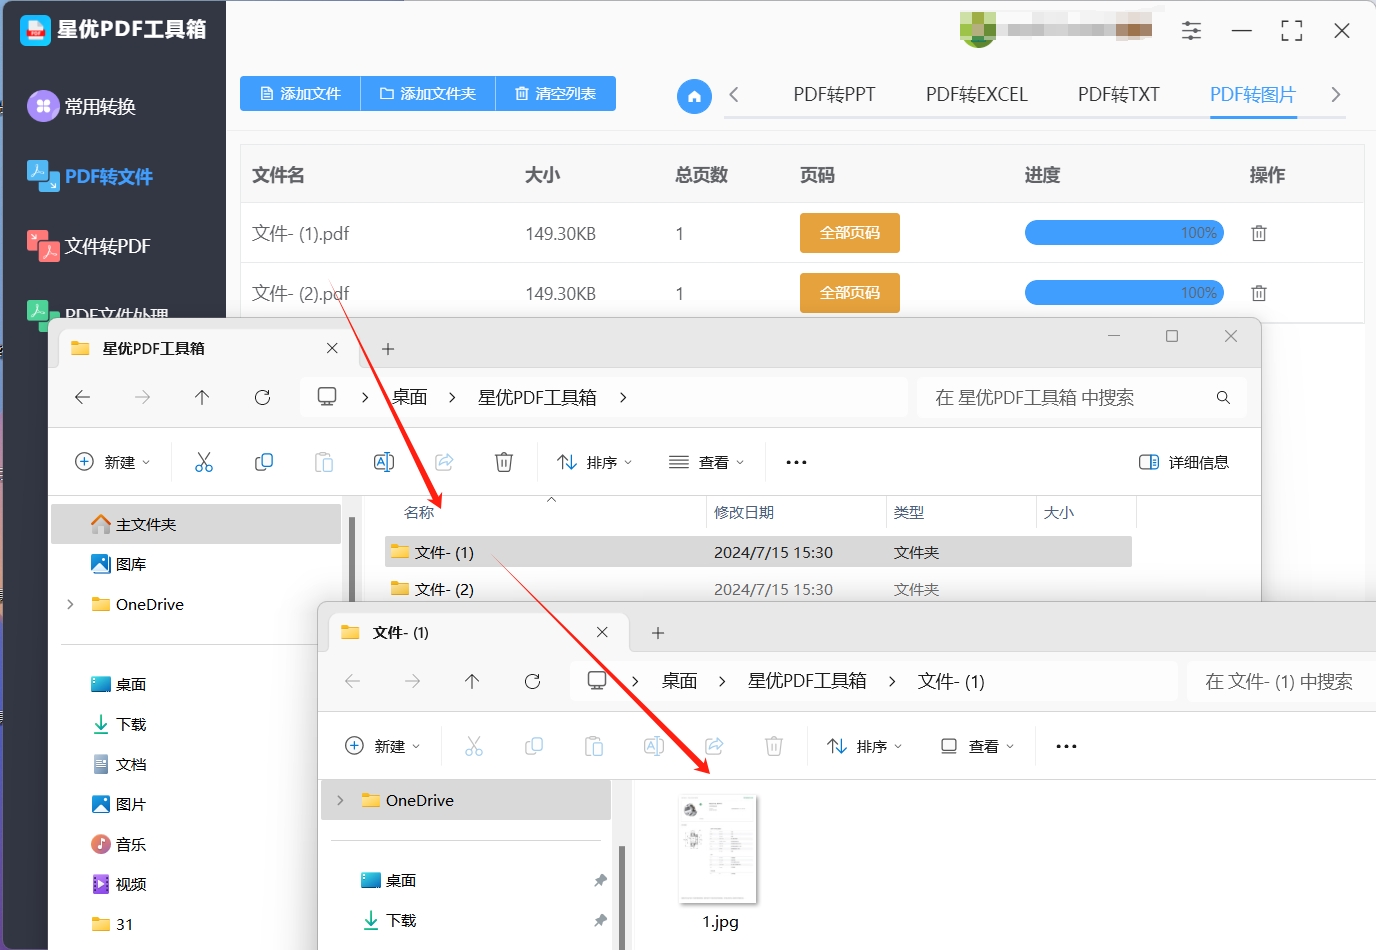This screenshot has width=1376, height=950.
Task: Open settings icon in PDF toolbox title bar
Action: 1191,31
